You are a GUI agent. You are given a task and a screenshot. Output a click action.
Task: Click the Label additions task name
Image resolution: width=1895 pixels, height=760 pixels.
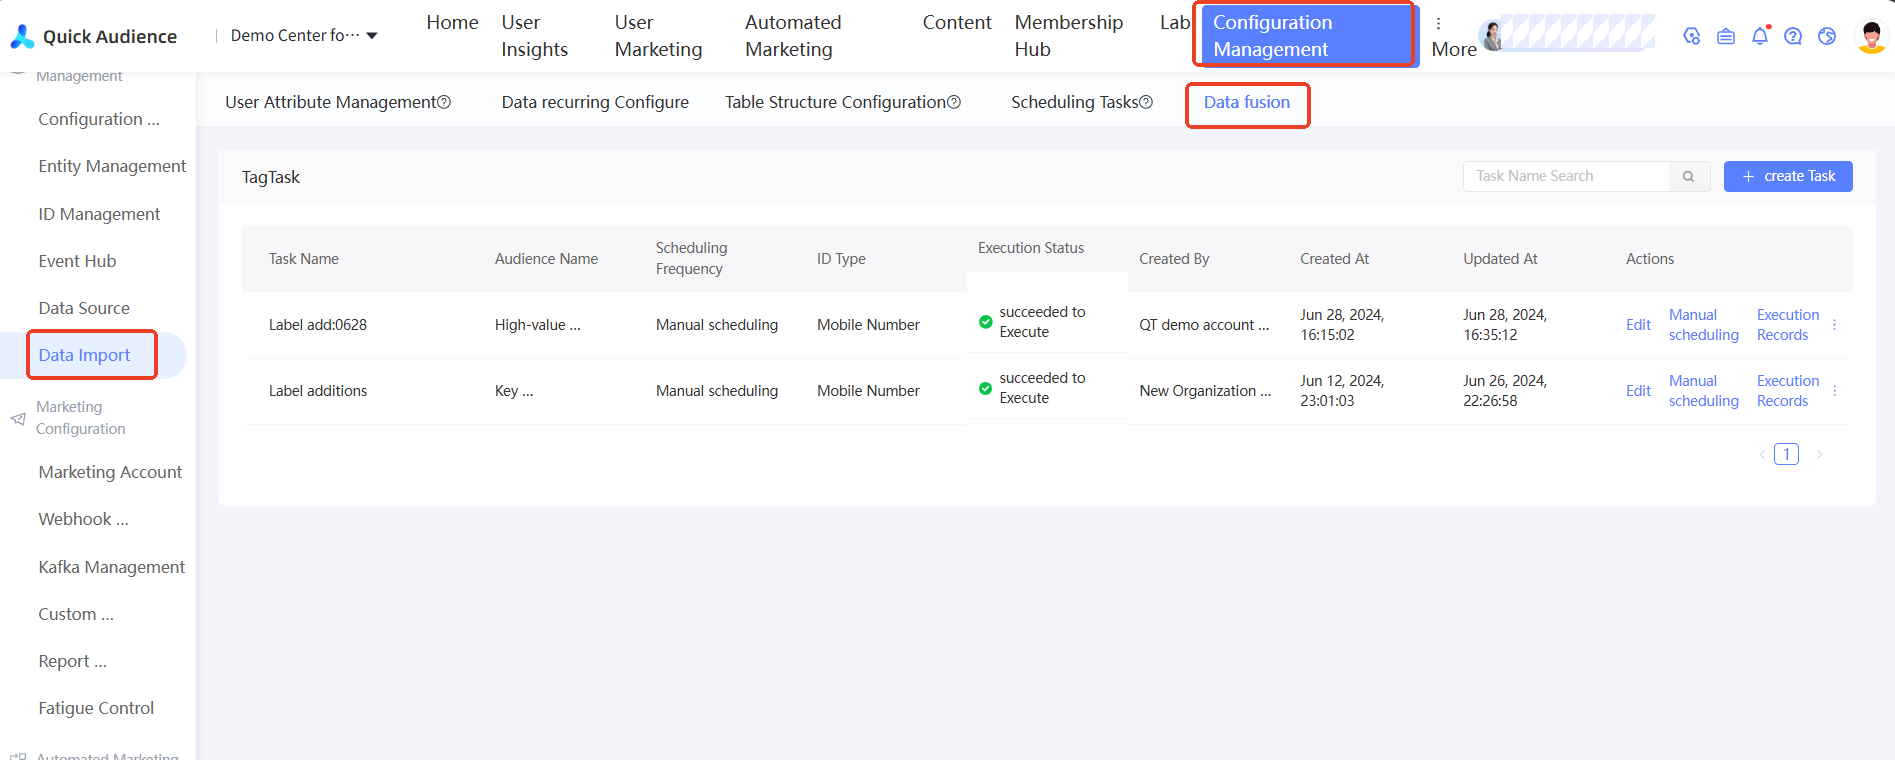318,391
